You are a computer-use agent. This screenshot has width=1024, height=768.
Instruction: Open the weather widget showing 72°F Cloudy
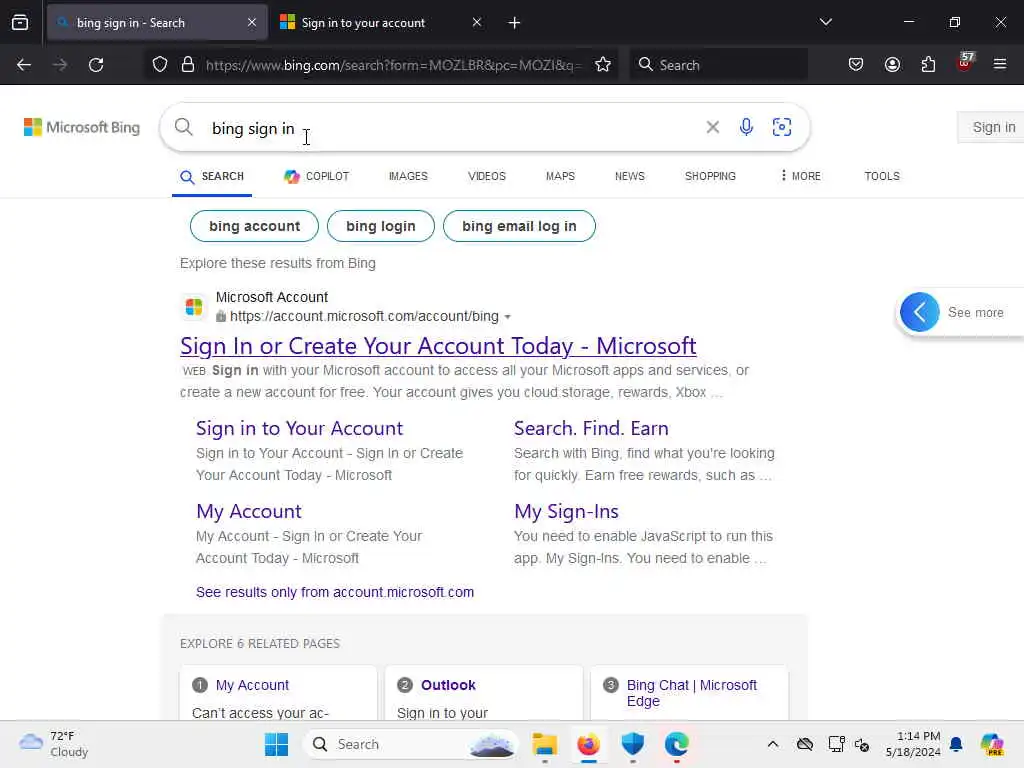(x=54, y=744)
